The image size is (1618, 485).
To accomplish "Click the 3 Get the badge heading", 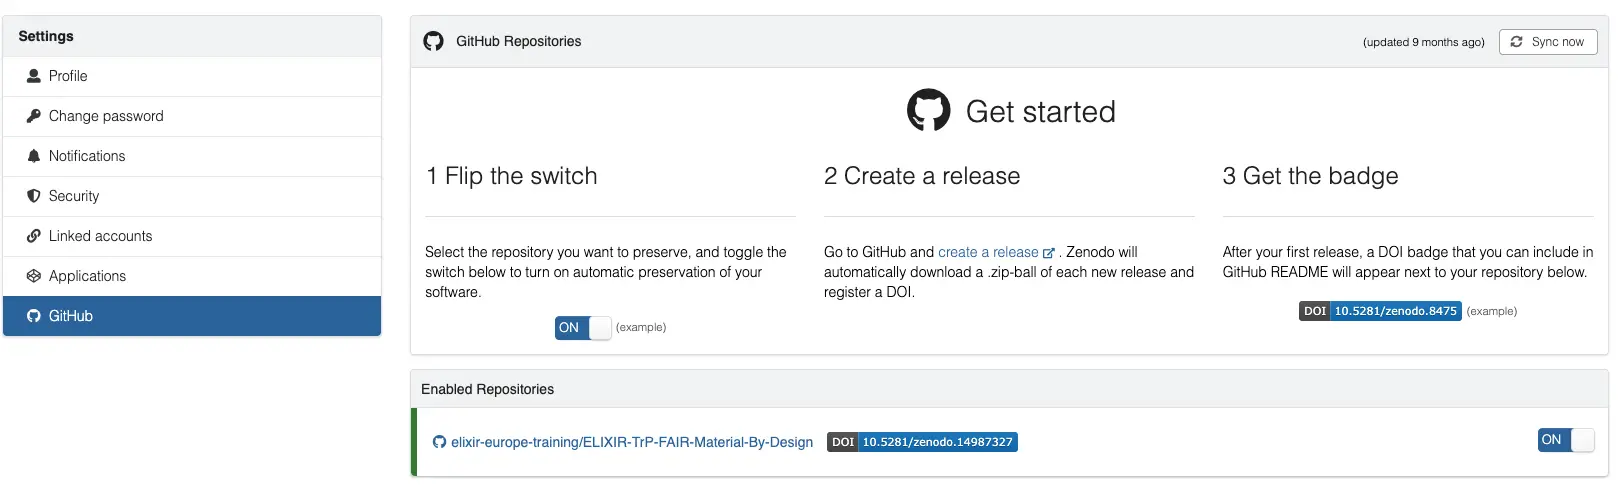I will click(1310, 176).
